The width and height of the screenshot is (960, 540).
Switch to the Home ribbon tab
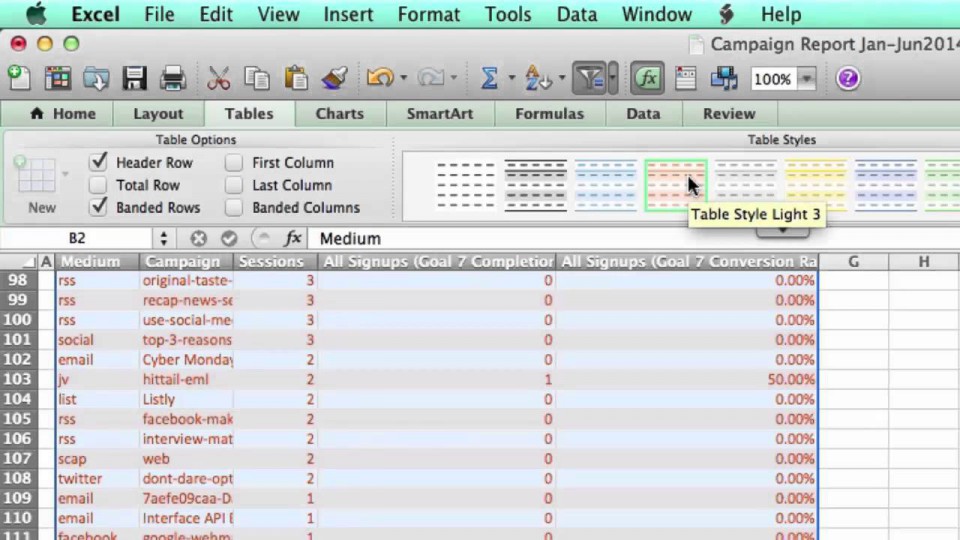tap(63, 113)
